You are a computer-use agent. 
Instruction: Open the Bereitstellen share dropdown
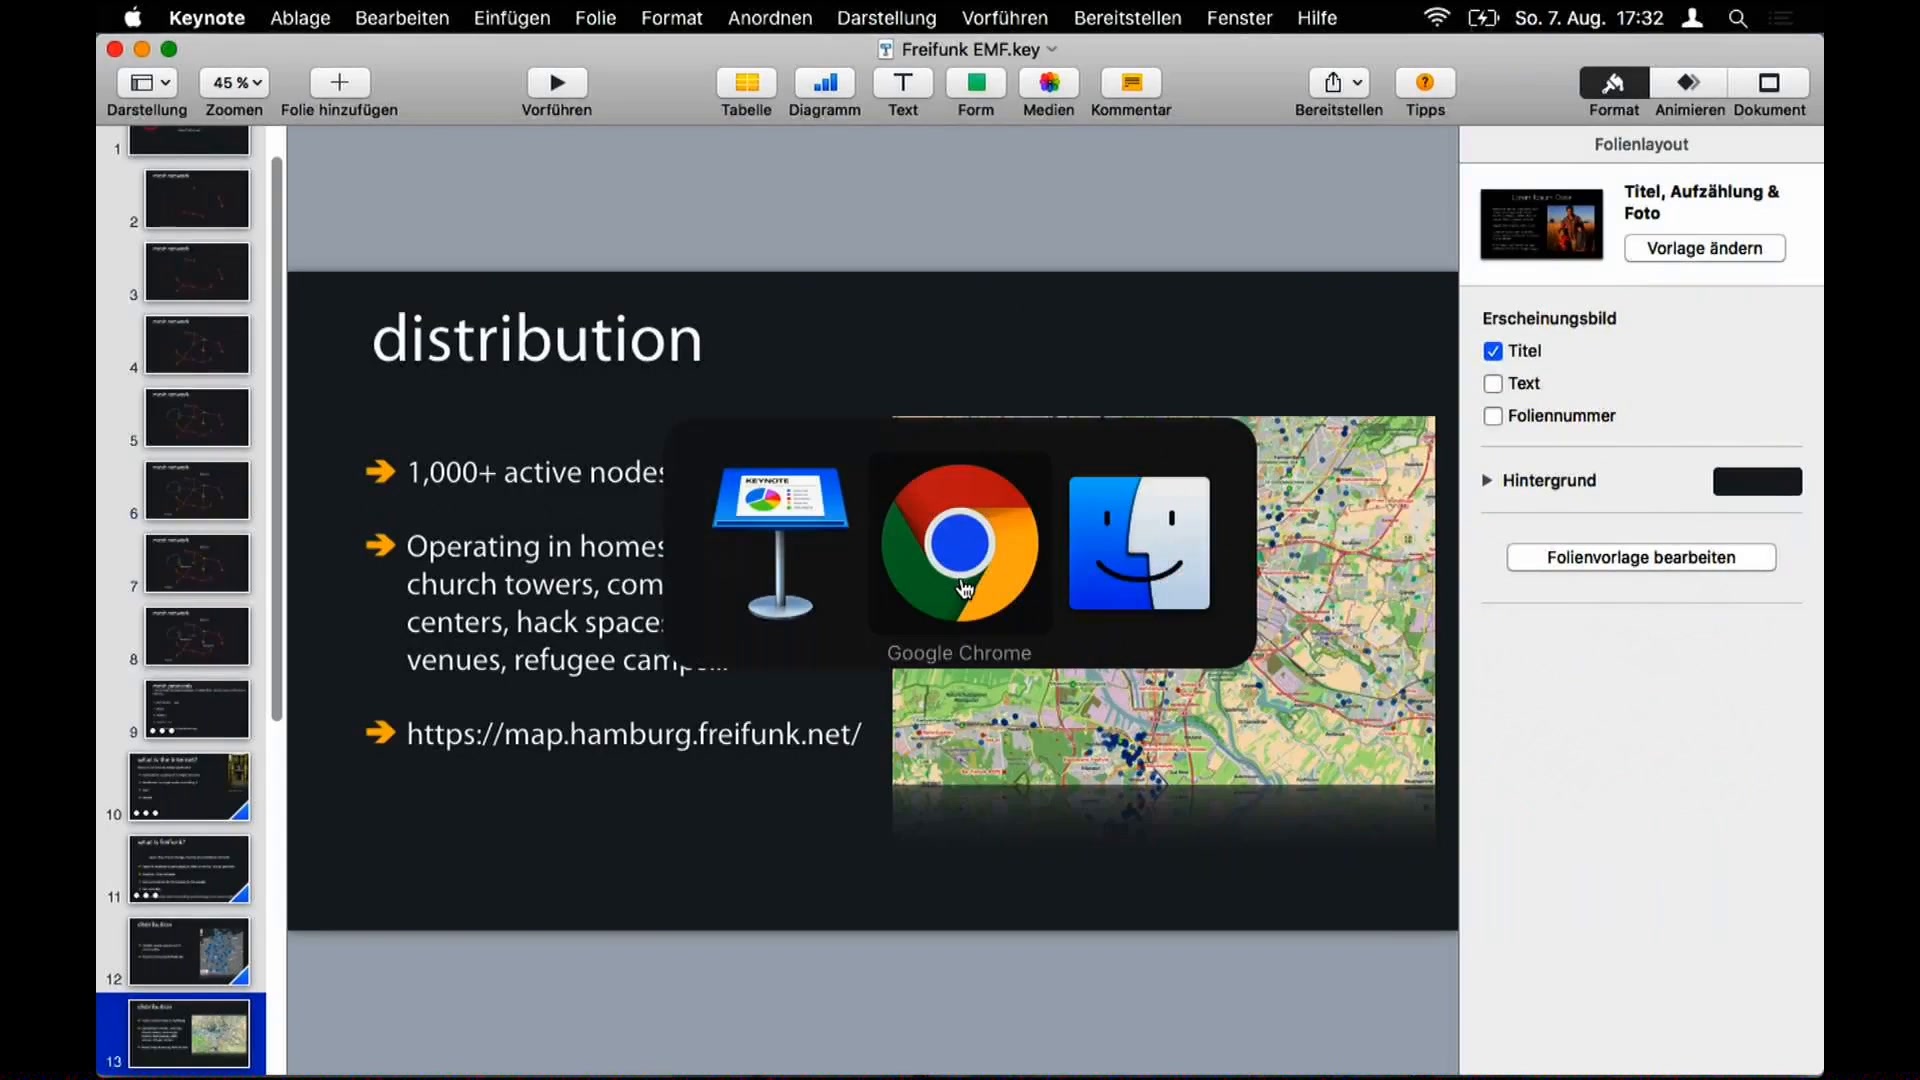point(1339,82)
